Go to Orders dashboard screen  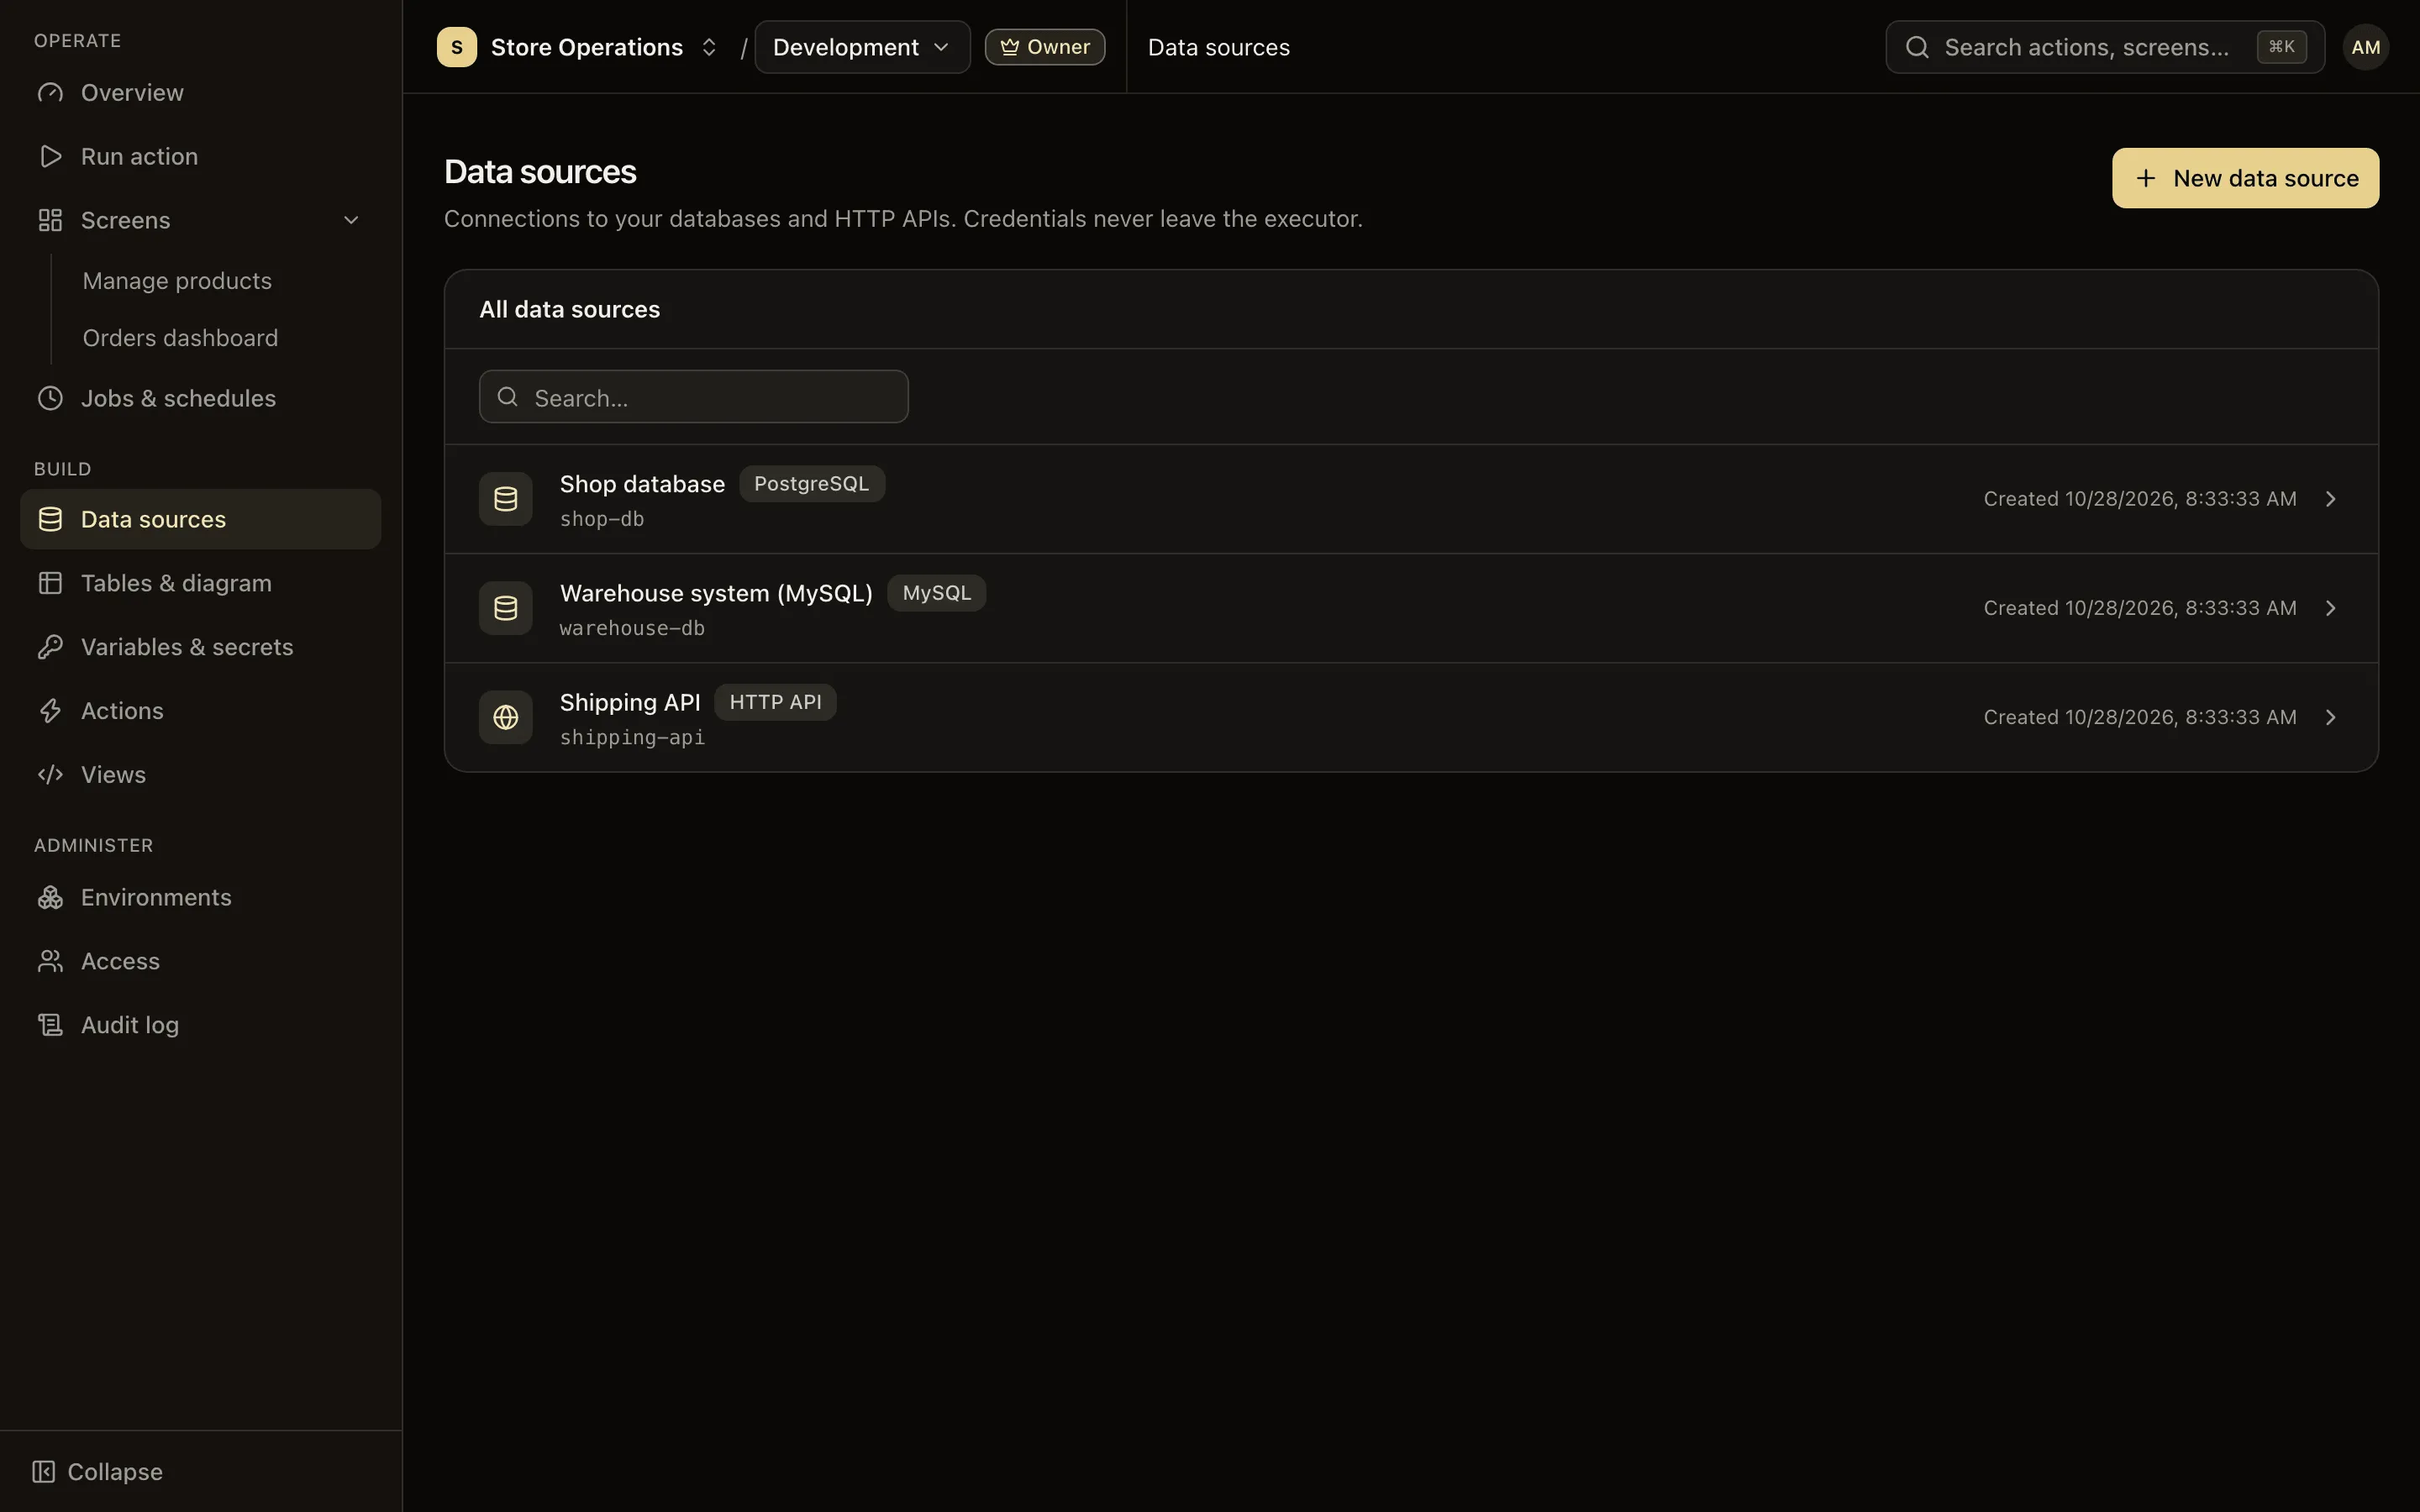(180, 338)
